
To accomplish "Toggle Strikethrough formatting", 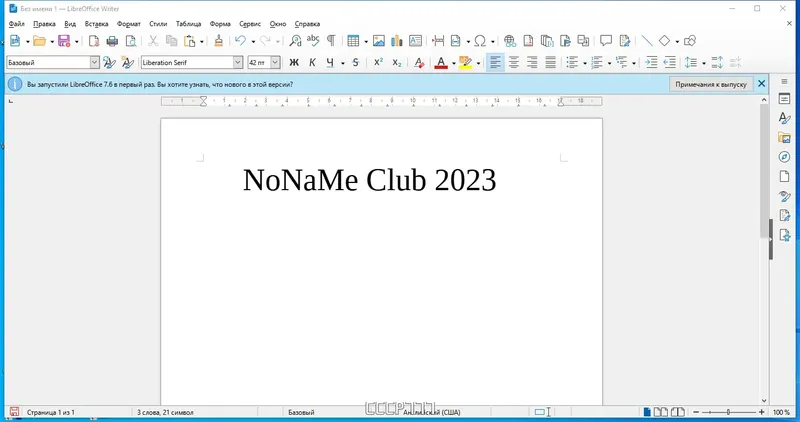I will tap(356, 63).
